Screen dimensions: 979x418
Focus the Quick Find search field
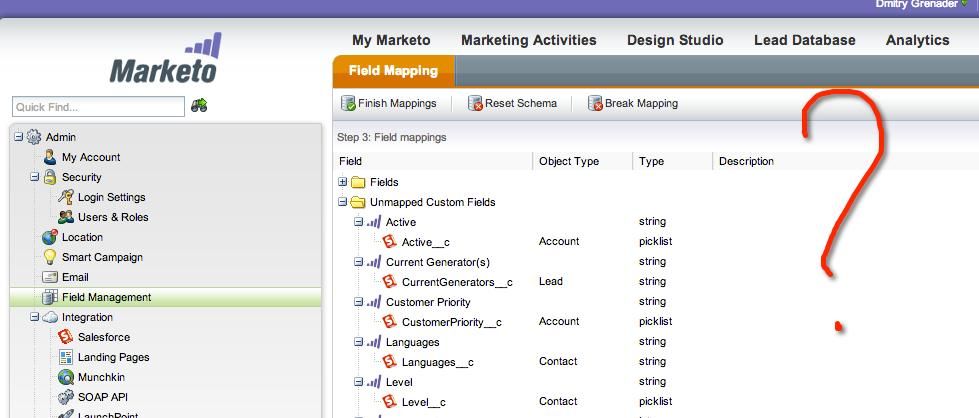[x=98, y=107]
